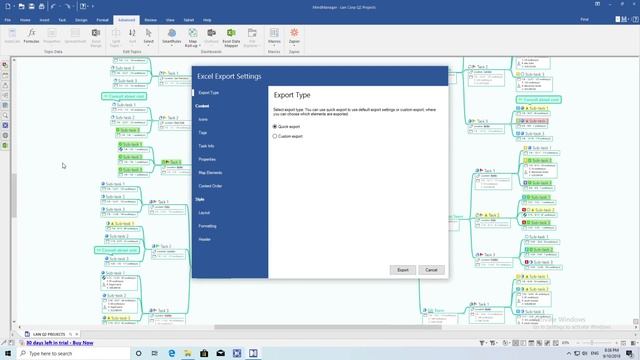Image resolution: width=640 pixels, height=360 pixels.
Task: Click the search icon in left sidebar
Action: [x=5, y=116]
